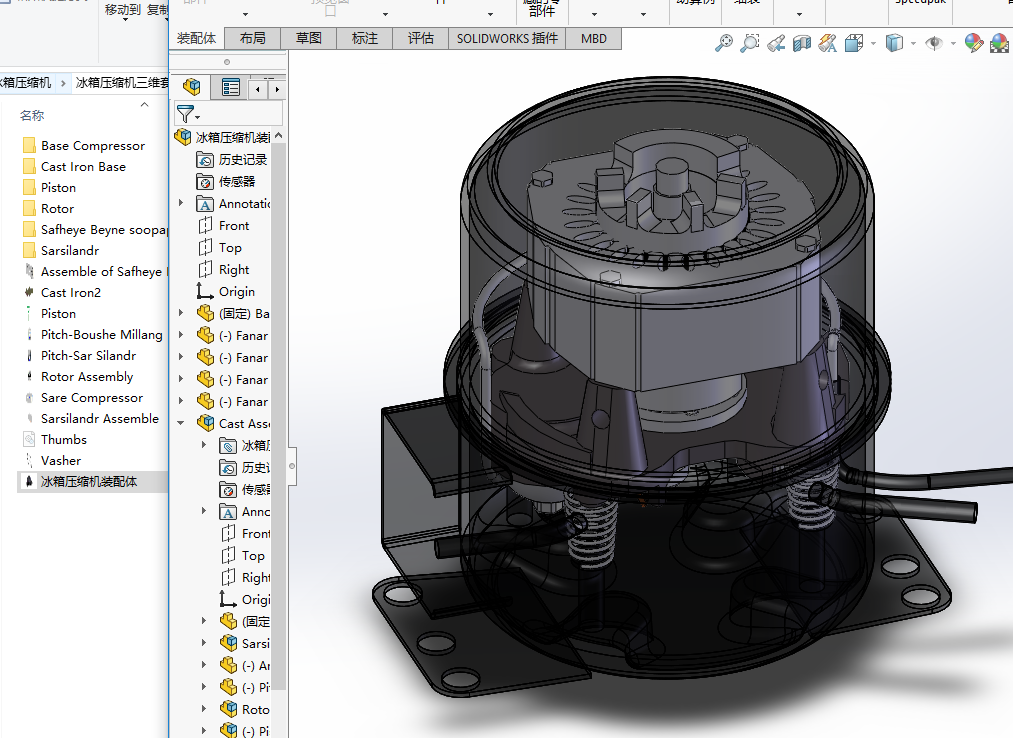The image size is (1013, 738).
Task: Open the SOLIDWORKS 插件 tab
Action: (x=507, y=38)
